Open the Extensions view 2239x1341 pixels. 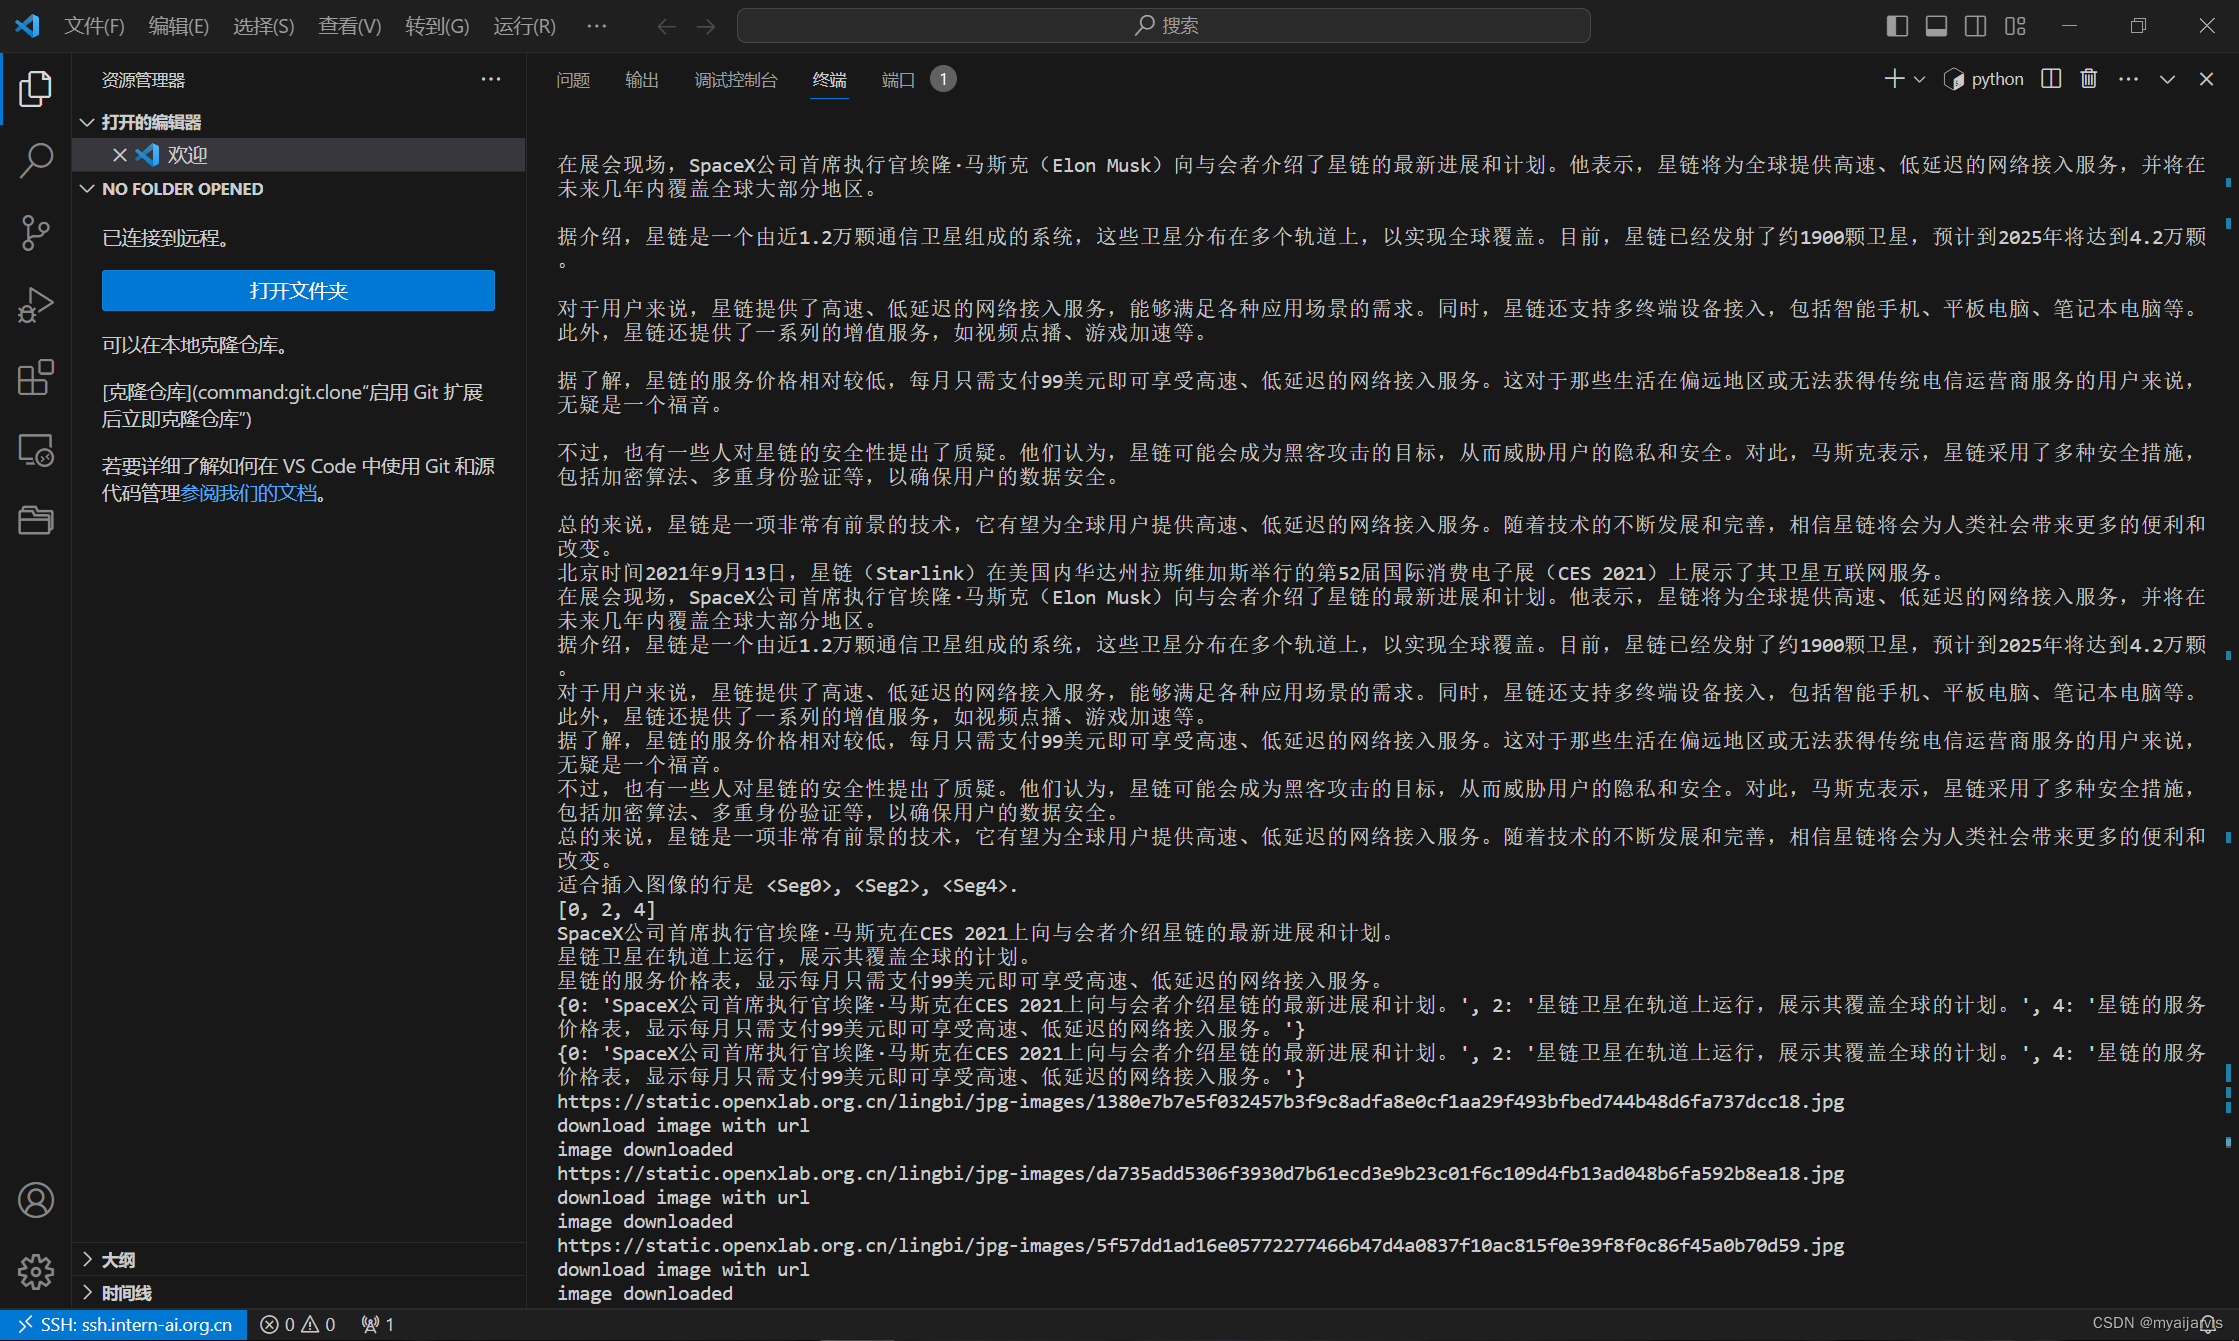click(36, 377)
